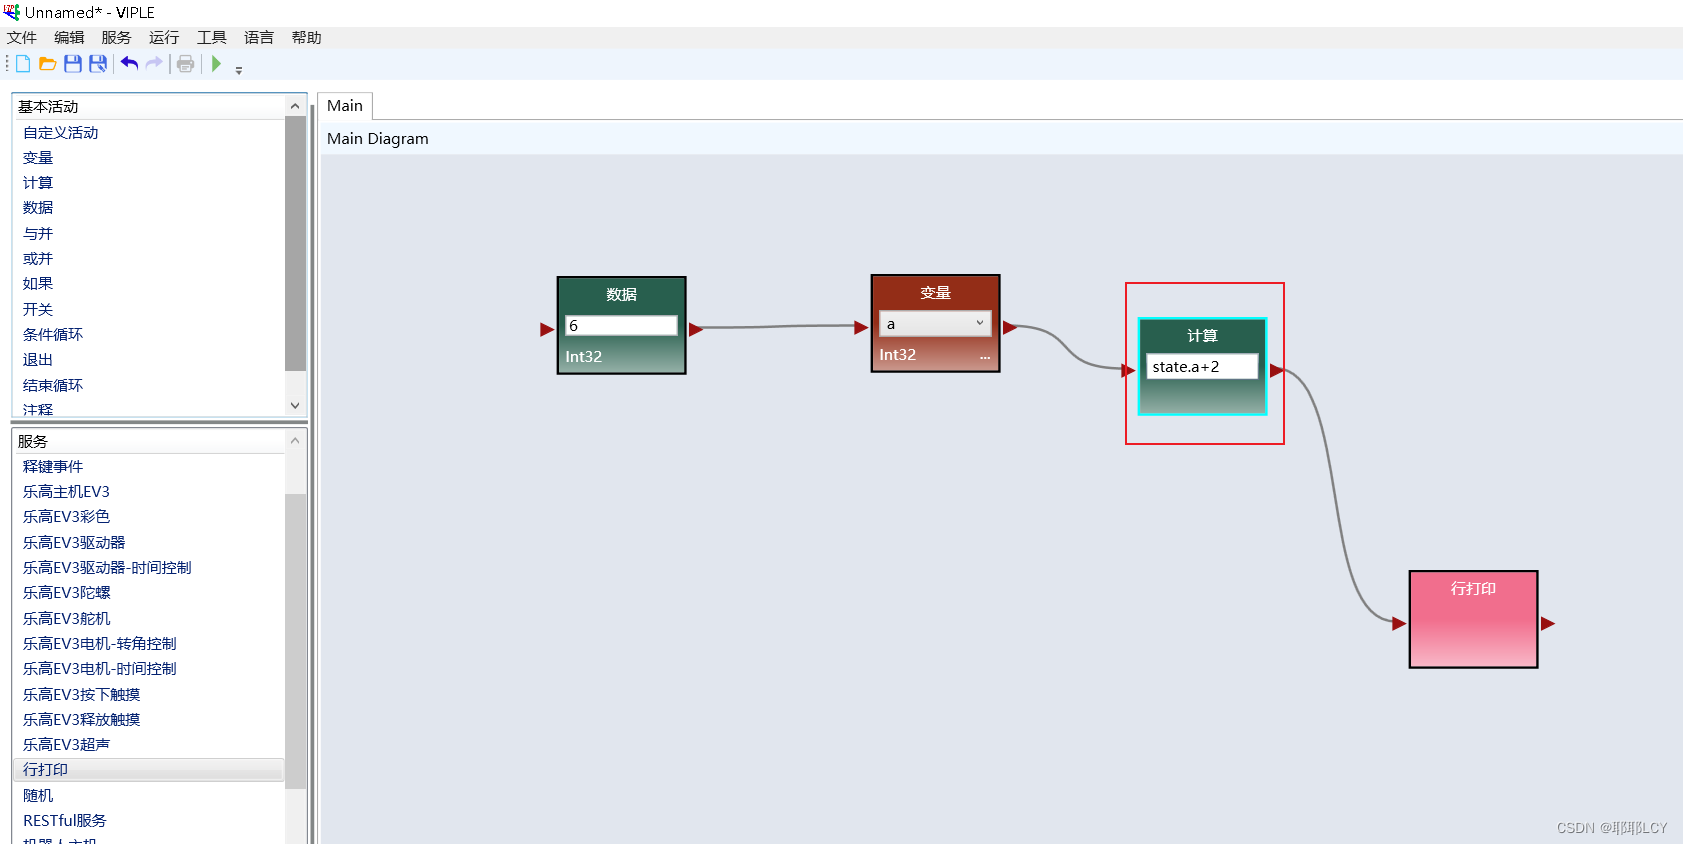This screenshot has height=844, width=1683.
Task: Collapse the 基本活动 panel header arrow
Action: tap(295, 106)
